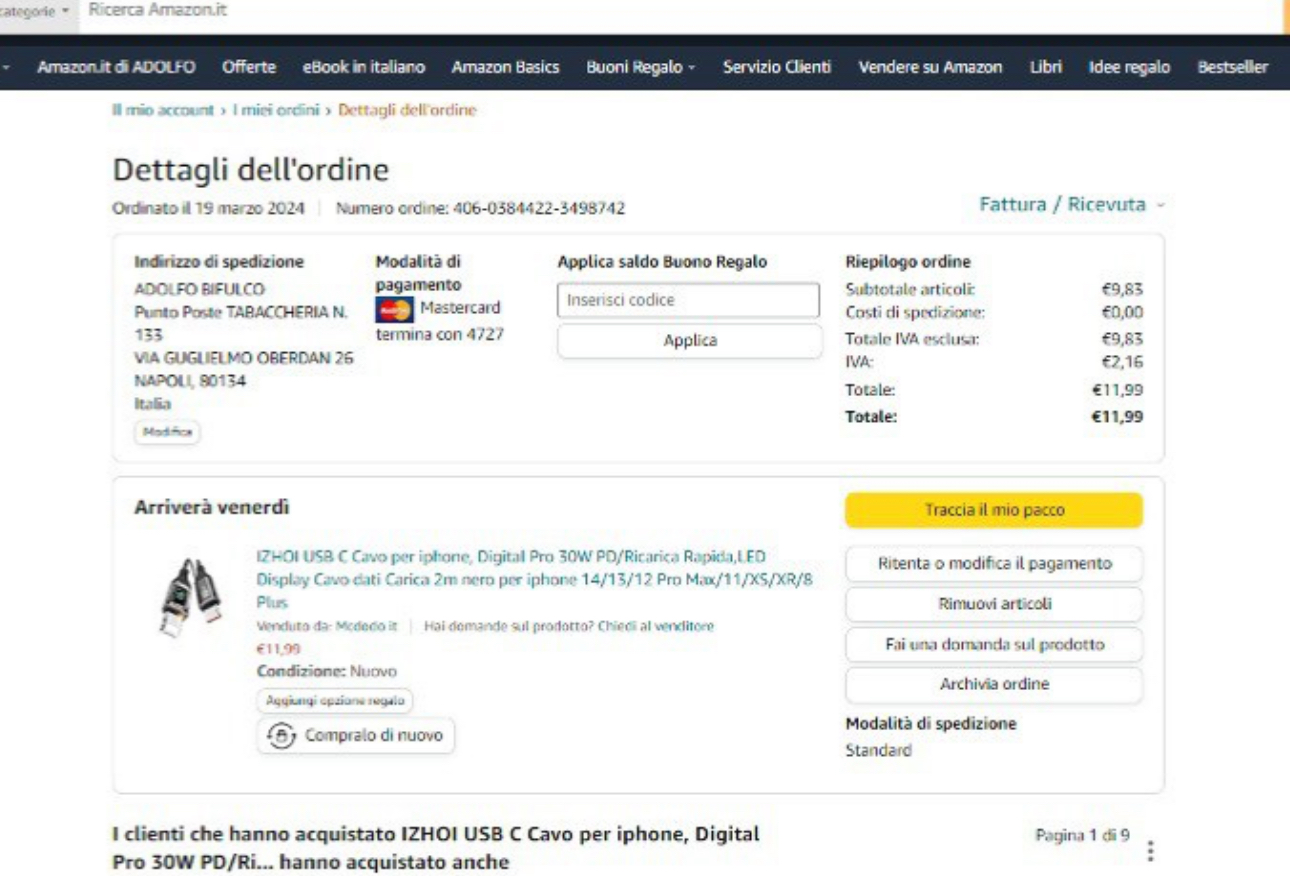Click Aggiungi opzione regalo button
The image size is (1290, 876).
335,701
